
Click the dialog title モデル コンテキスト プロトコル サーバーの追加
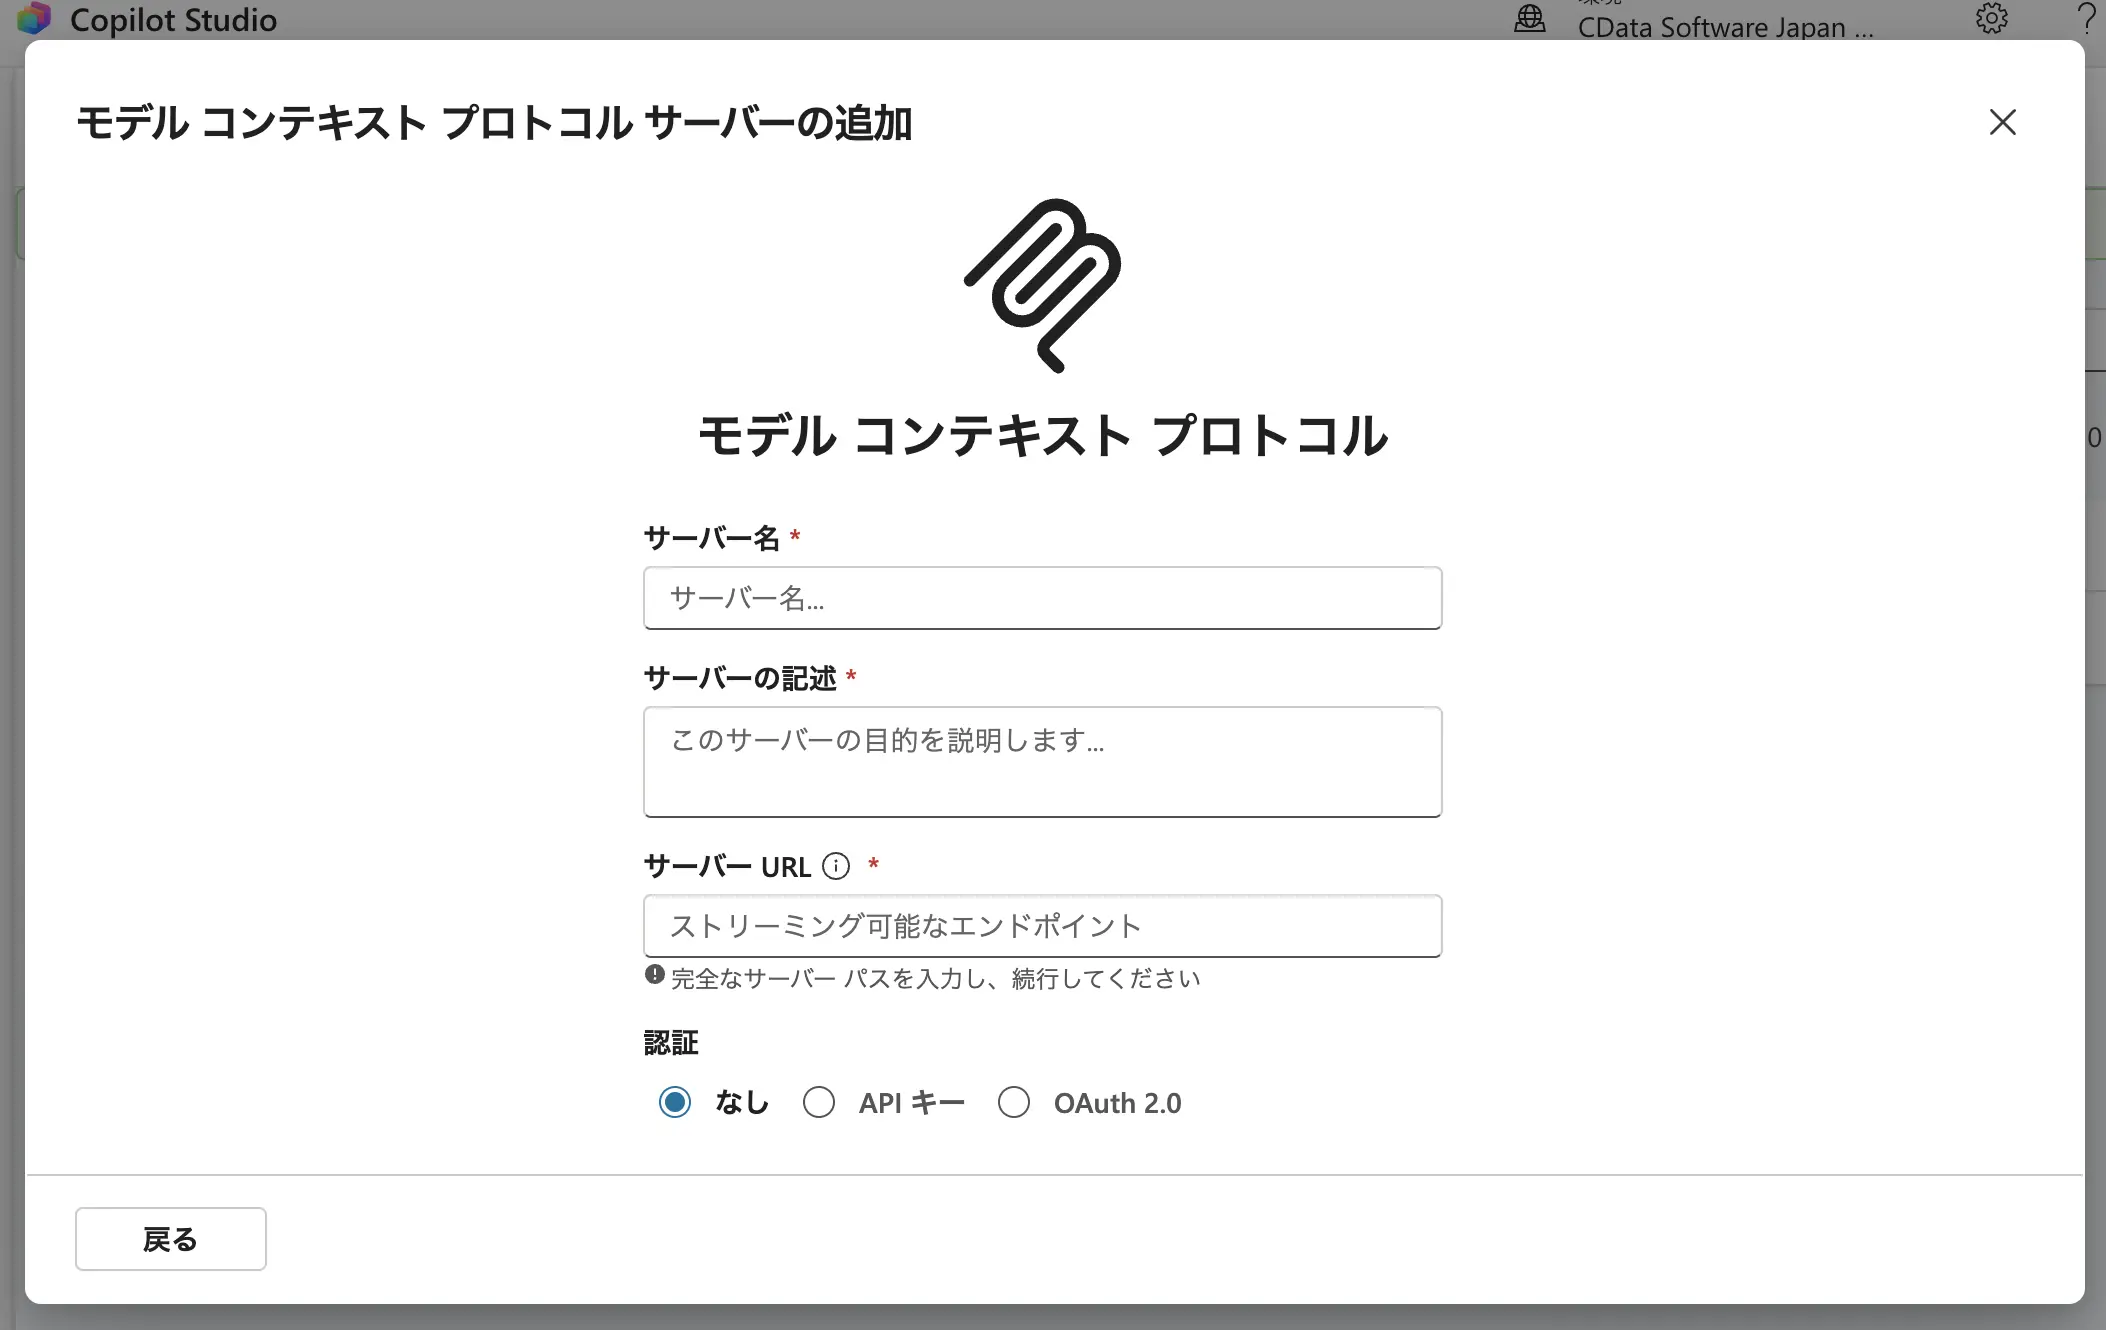pyautogui.click(x=496, y=122)
